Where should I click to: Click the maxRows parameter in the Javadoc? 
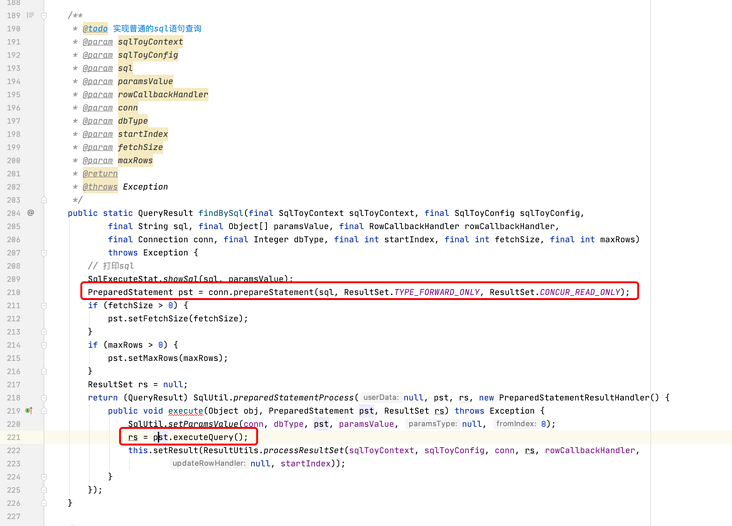pos(135,161)
